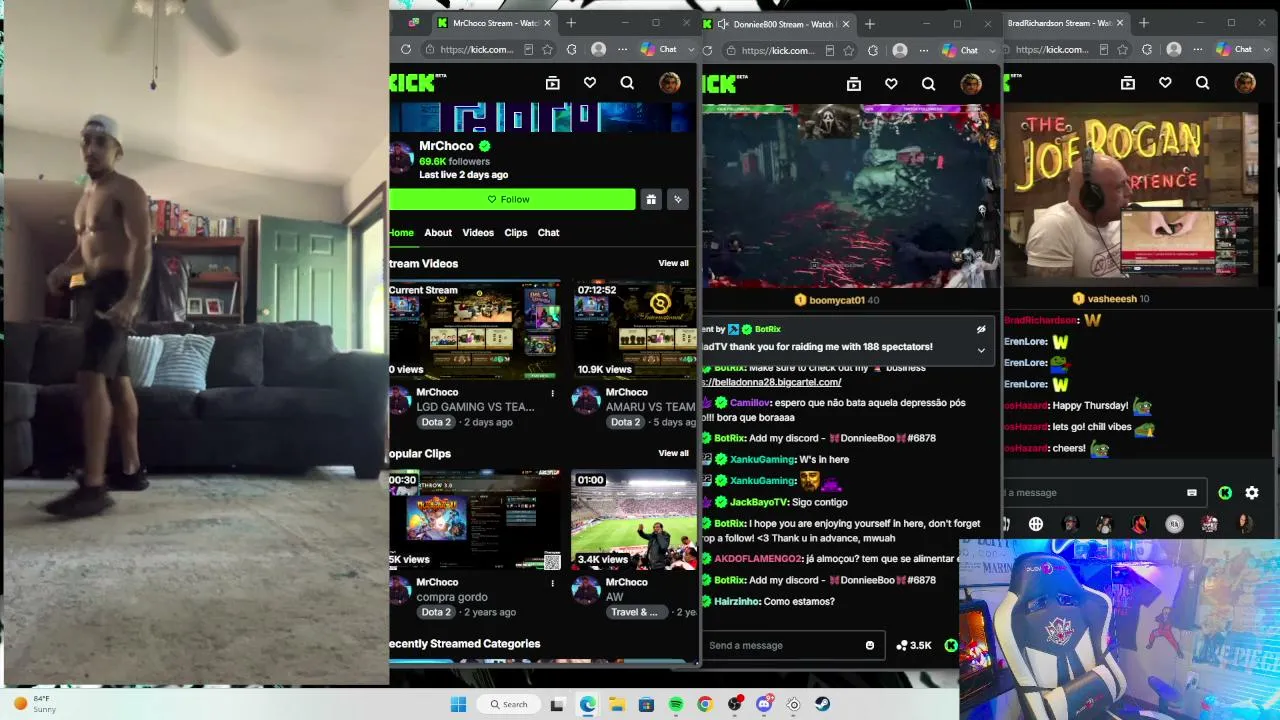
Task: Open browser menu ellipsis in MrChoco window
Action: tap(623, 49)
